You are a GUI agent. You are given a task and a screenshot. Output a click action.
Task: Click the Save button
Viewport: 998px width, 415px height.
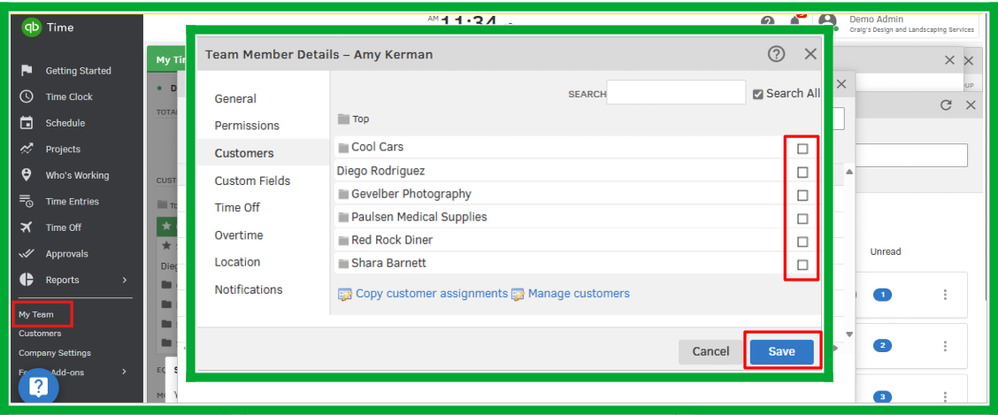point(781,351)
